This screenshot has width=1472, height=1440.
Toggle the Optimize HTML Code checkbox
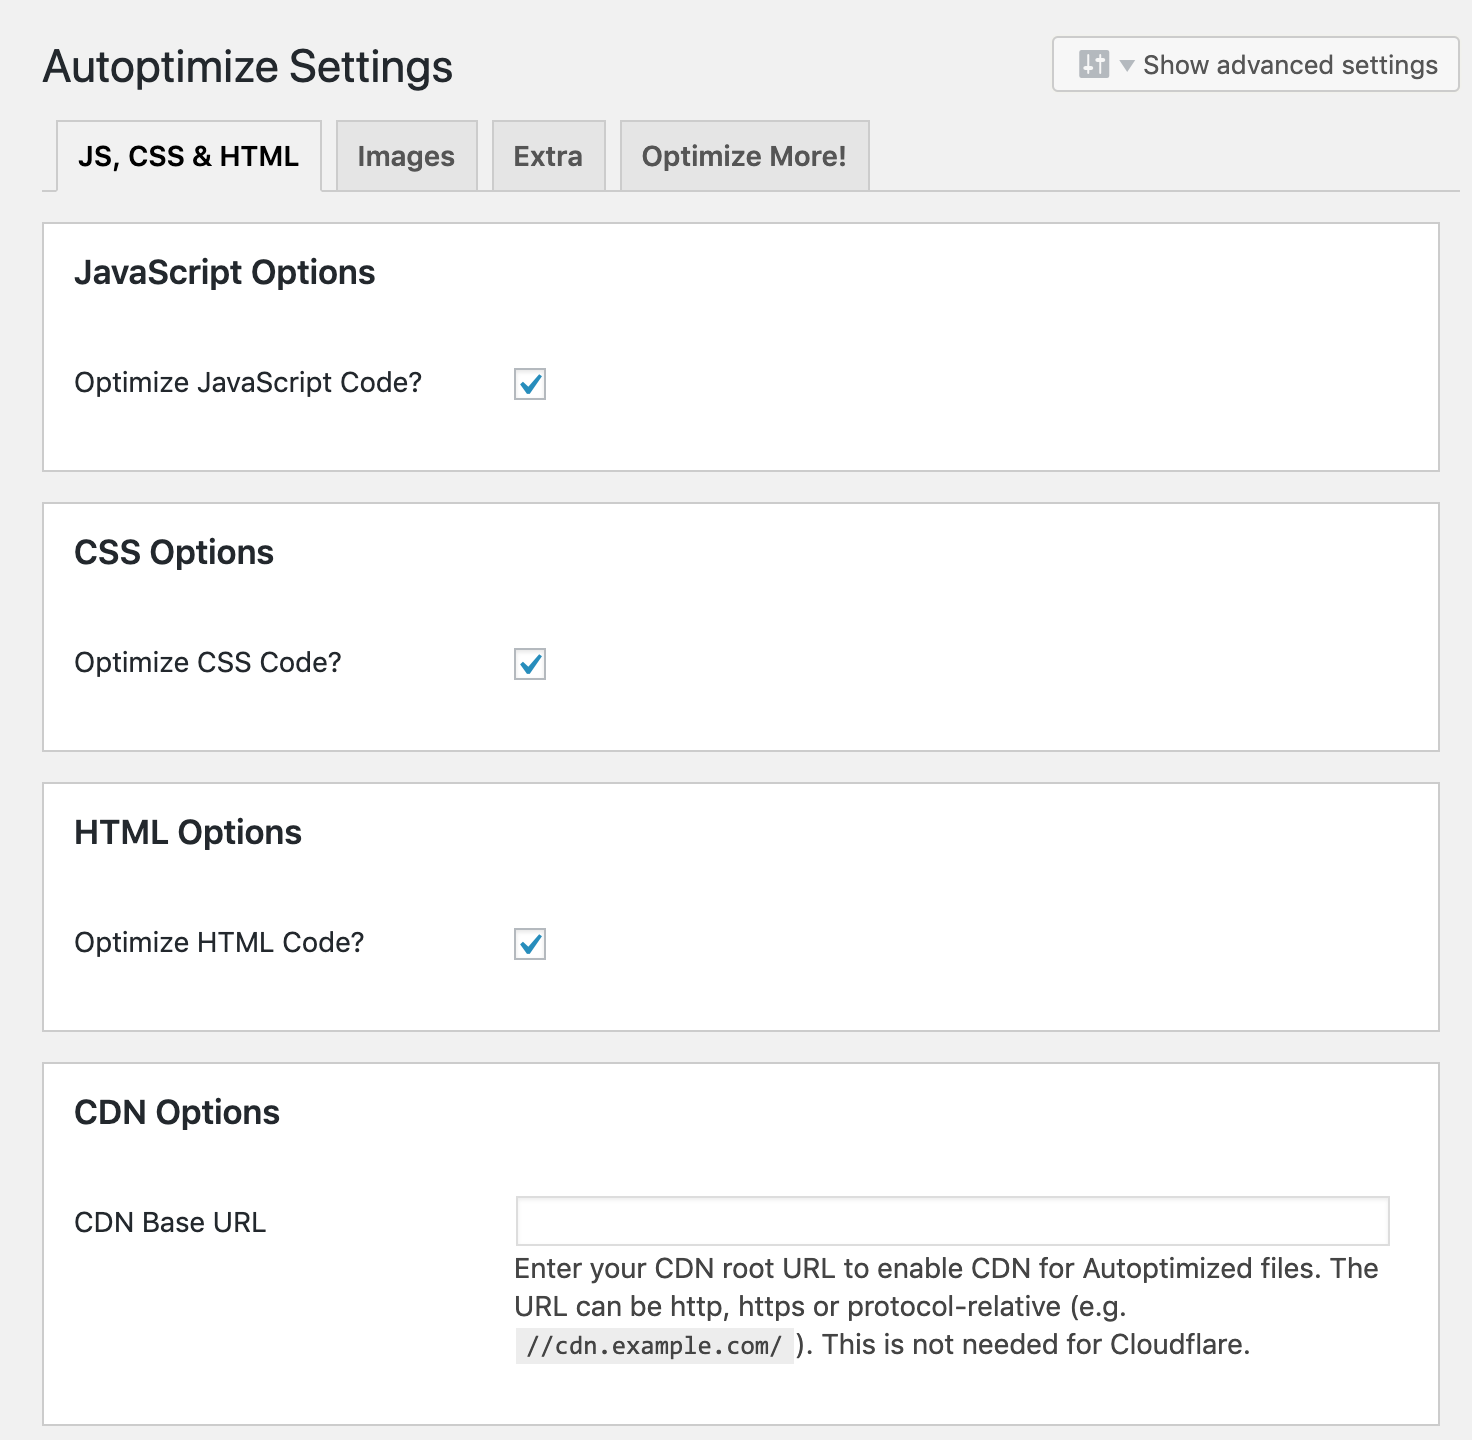[528, 944]
